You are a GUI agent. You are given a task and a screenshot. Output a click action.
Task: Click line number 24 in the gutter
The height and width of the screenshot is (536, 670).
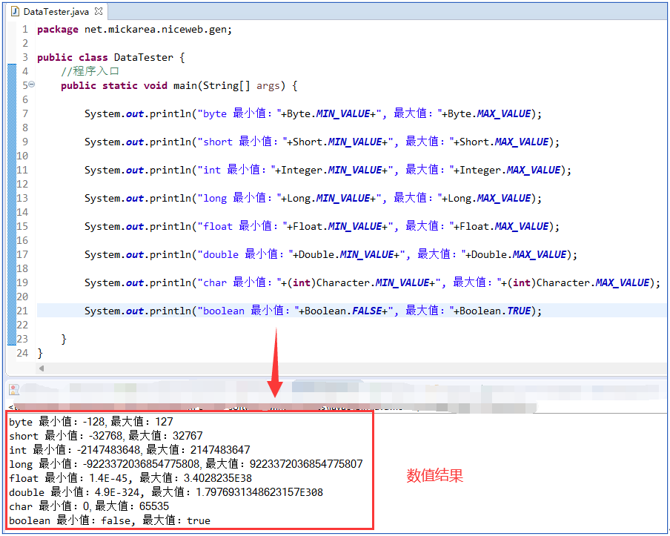click(x=22, y=353)
